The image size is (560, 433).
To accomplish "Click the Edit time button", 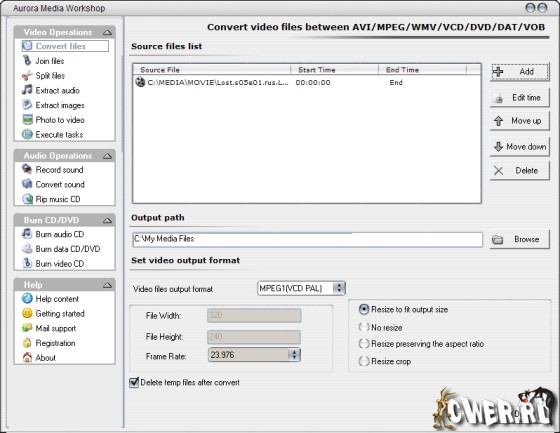I will 520,98.
